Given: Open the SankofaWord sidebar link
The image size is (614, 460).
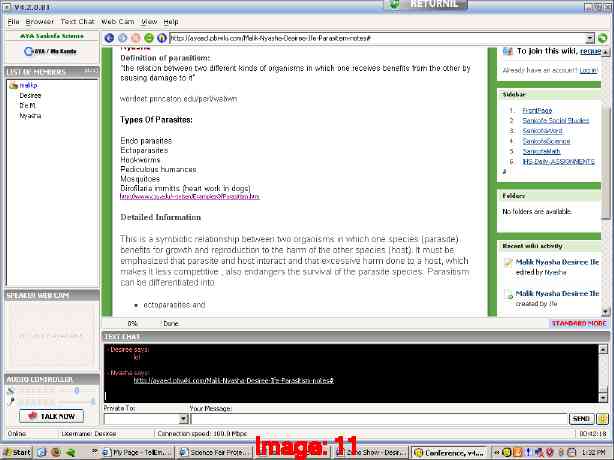Looking at the screenshot, I should (x=542, y=131).
